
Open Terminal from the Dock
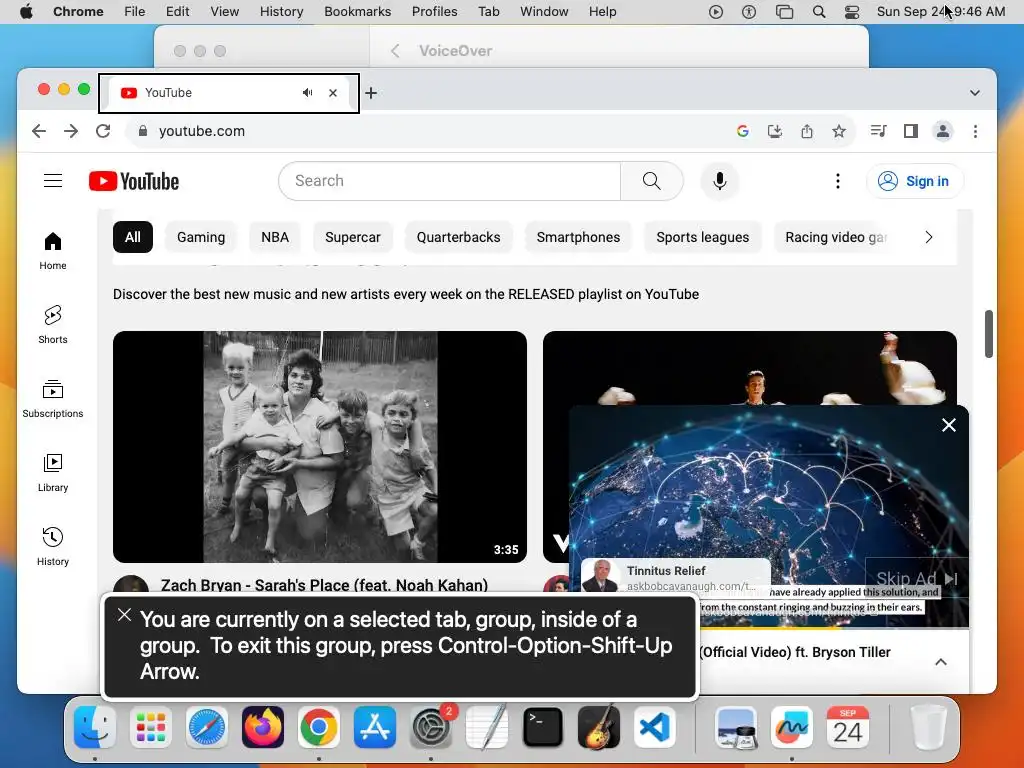pyautogui.click(x=543, y=727)
